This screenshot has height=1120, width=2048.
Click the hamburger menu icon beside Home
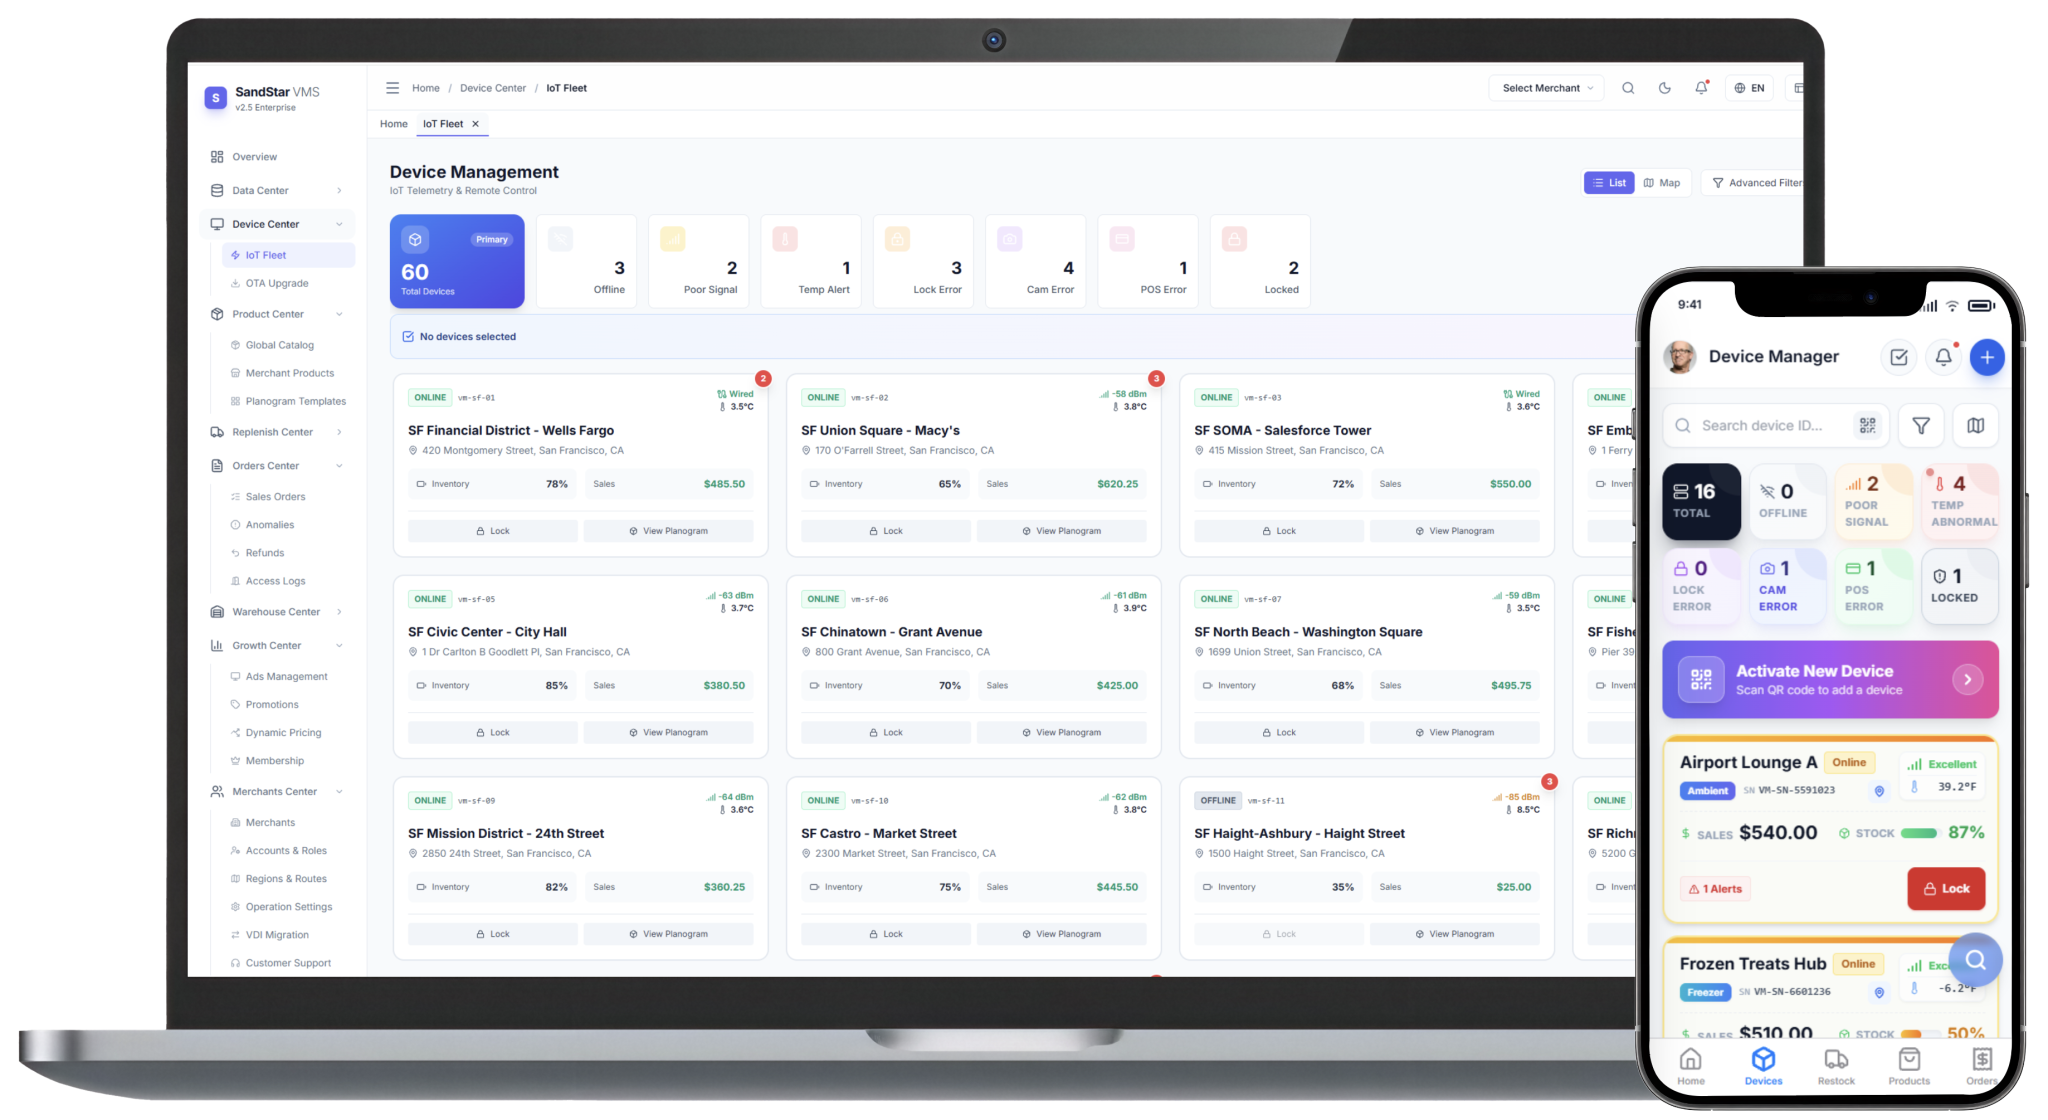[x=392, y=88]
